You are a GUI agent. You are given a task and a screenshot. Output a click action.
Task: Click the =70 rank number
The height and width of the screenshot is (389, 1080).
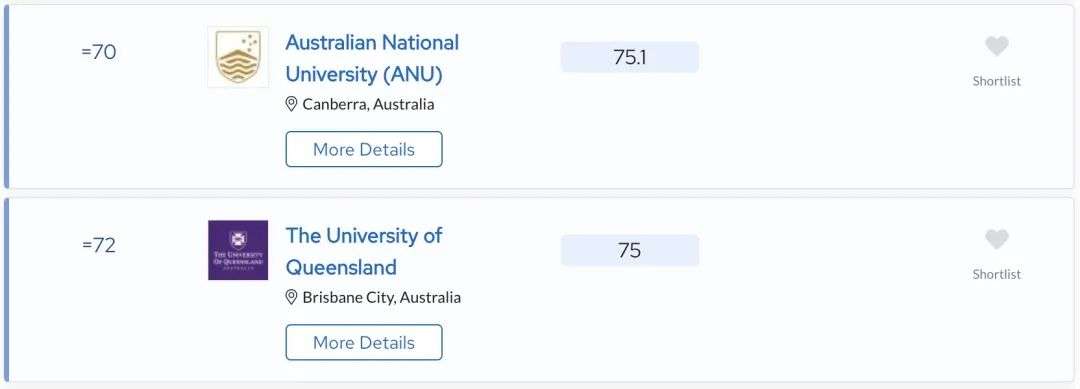click(x=98, y=52)
